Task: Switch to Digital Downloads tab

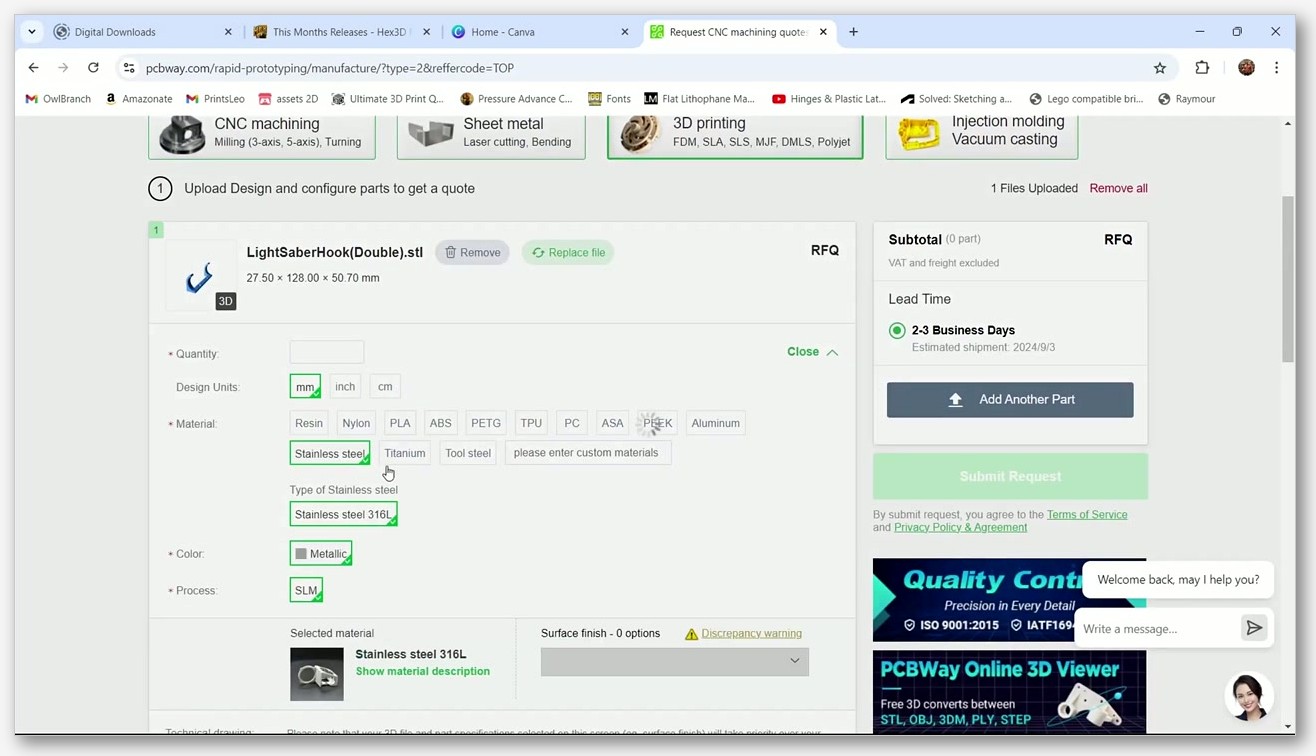Action: [x=143, y=32]
